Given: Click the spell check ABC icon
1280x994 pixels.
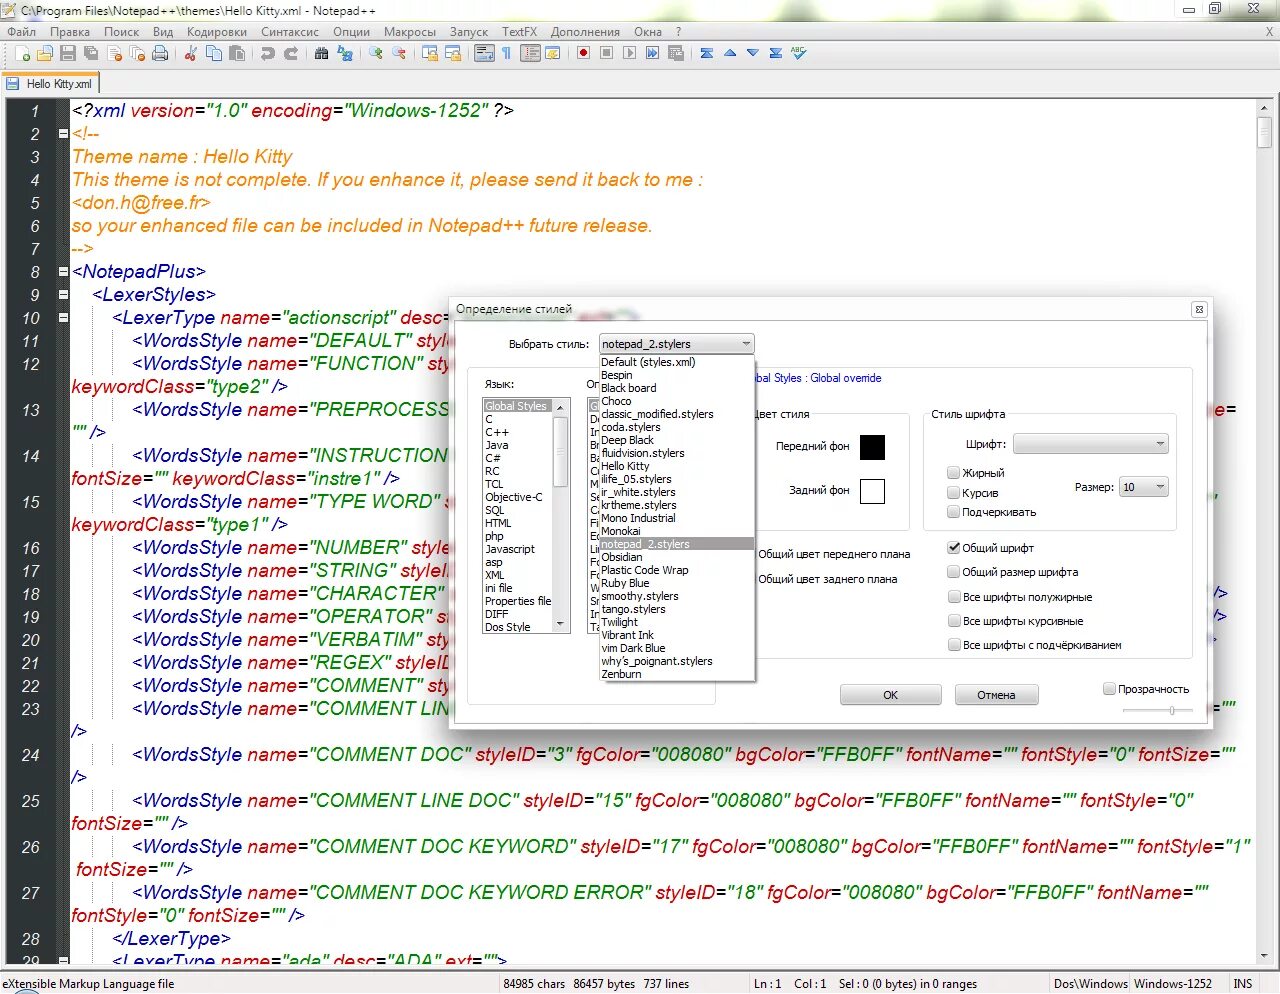Looking at the screenshot, I should [x=798, y=53].
